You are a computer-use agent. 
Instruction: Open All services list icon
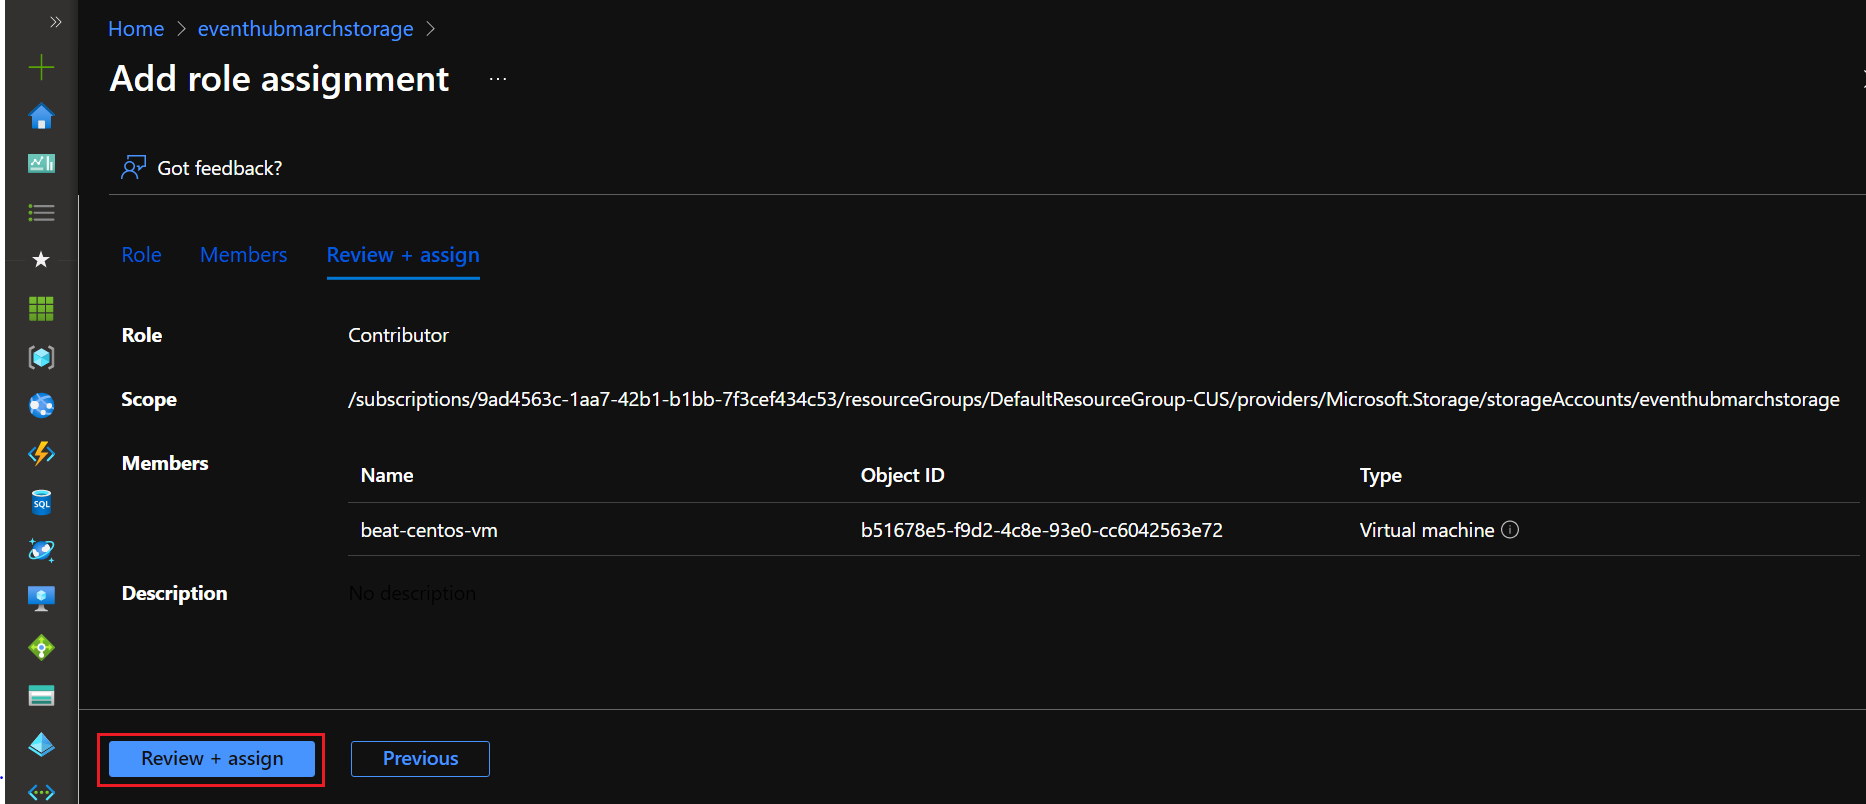tap(41, 212)
